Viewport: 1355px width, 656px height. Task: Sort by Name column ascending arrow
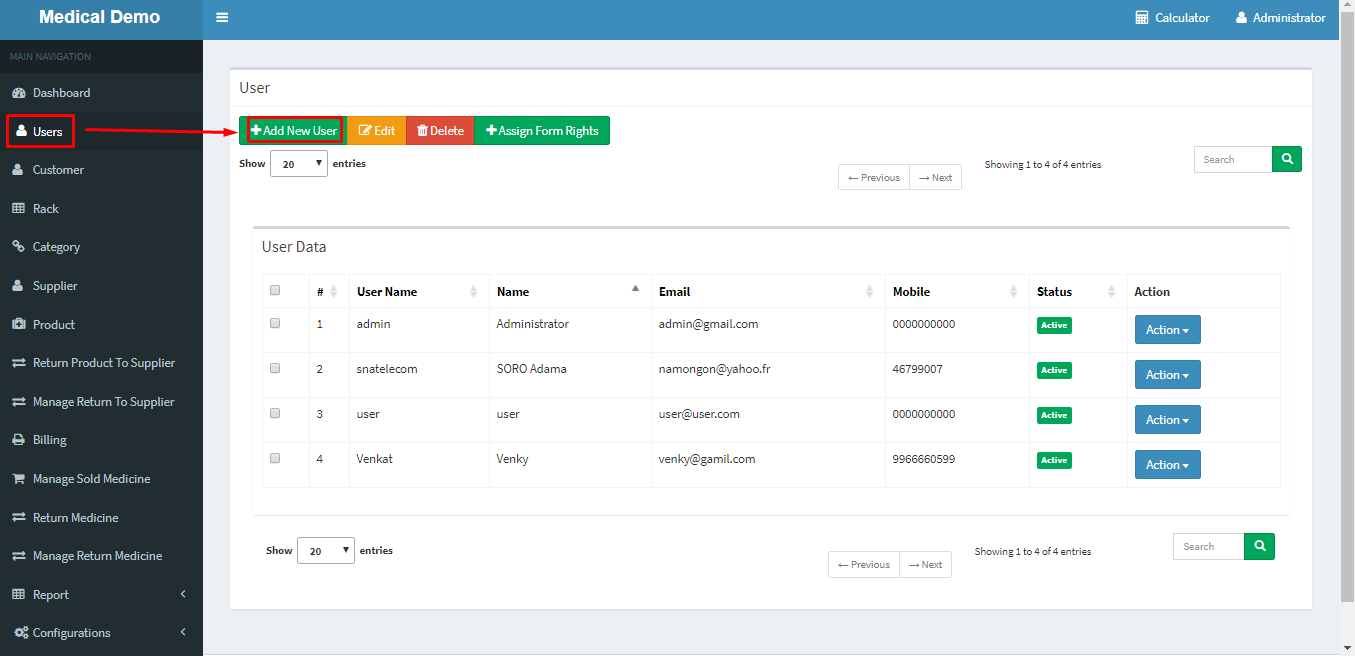(635, 289)
